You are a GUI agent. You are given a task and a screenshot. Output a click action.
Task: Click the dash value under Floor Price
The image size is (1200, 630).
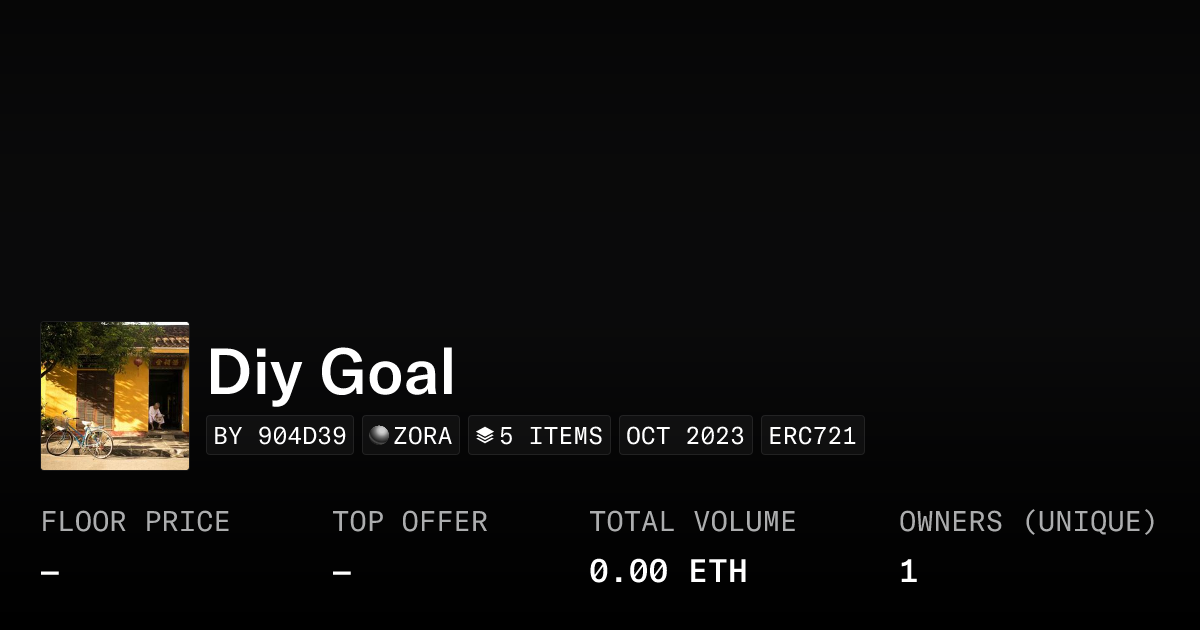(50, 573)
